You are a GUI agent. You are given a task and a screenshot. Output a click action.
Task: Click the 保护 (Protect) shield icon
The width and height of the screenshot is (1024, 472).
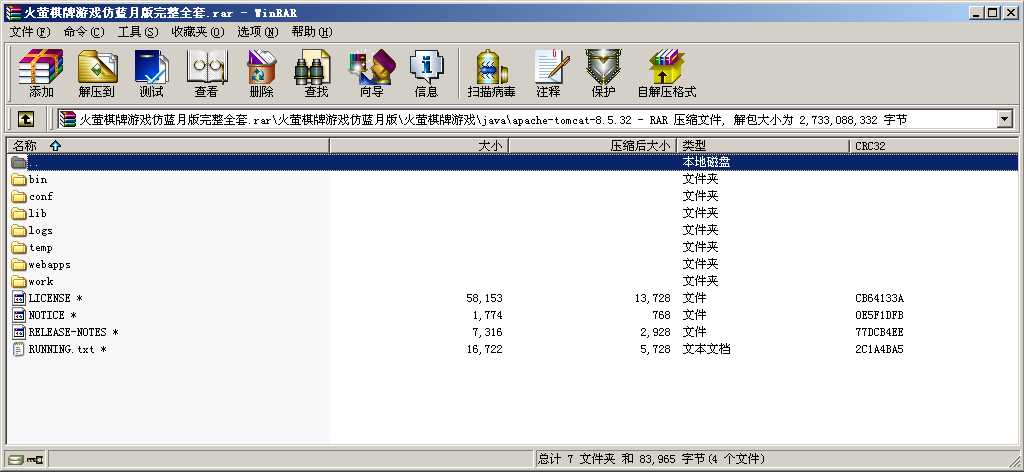pyautogui.click(x=603, y=73)
